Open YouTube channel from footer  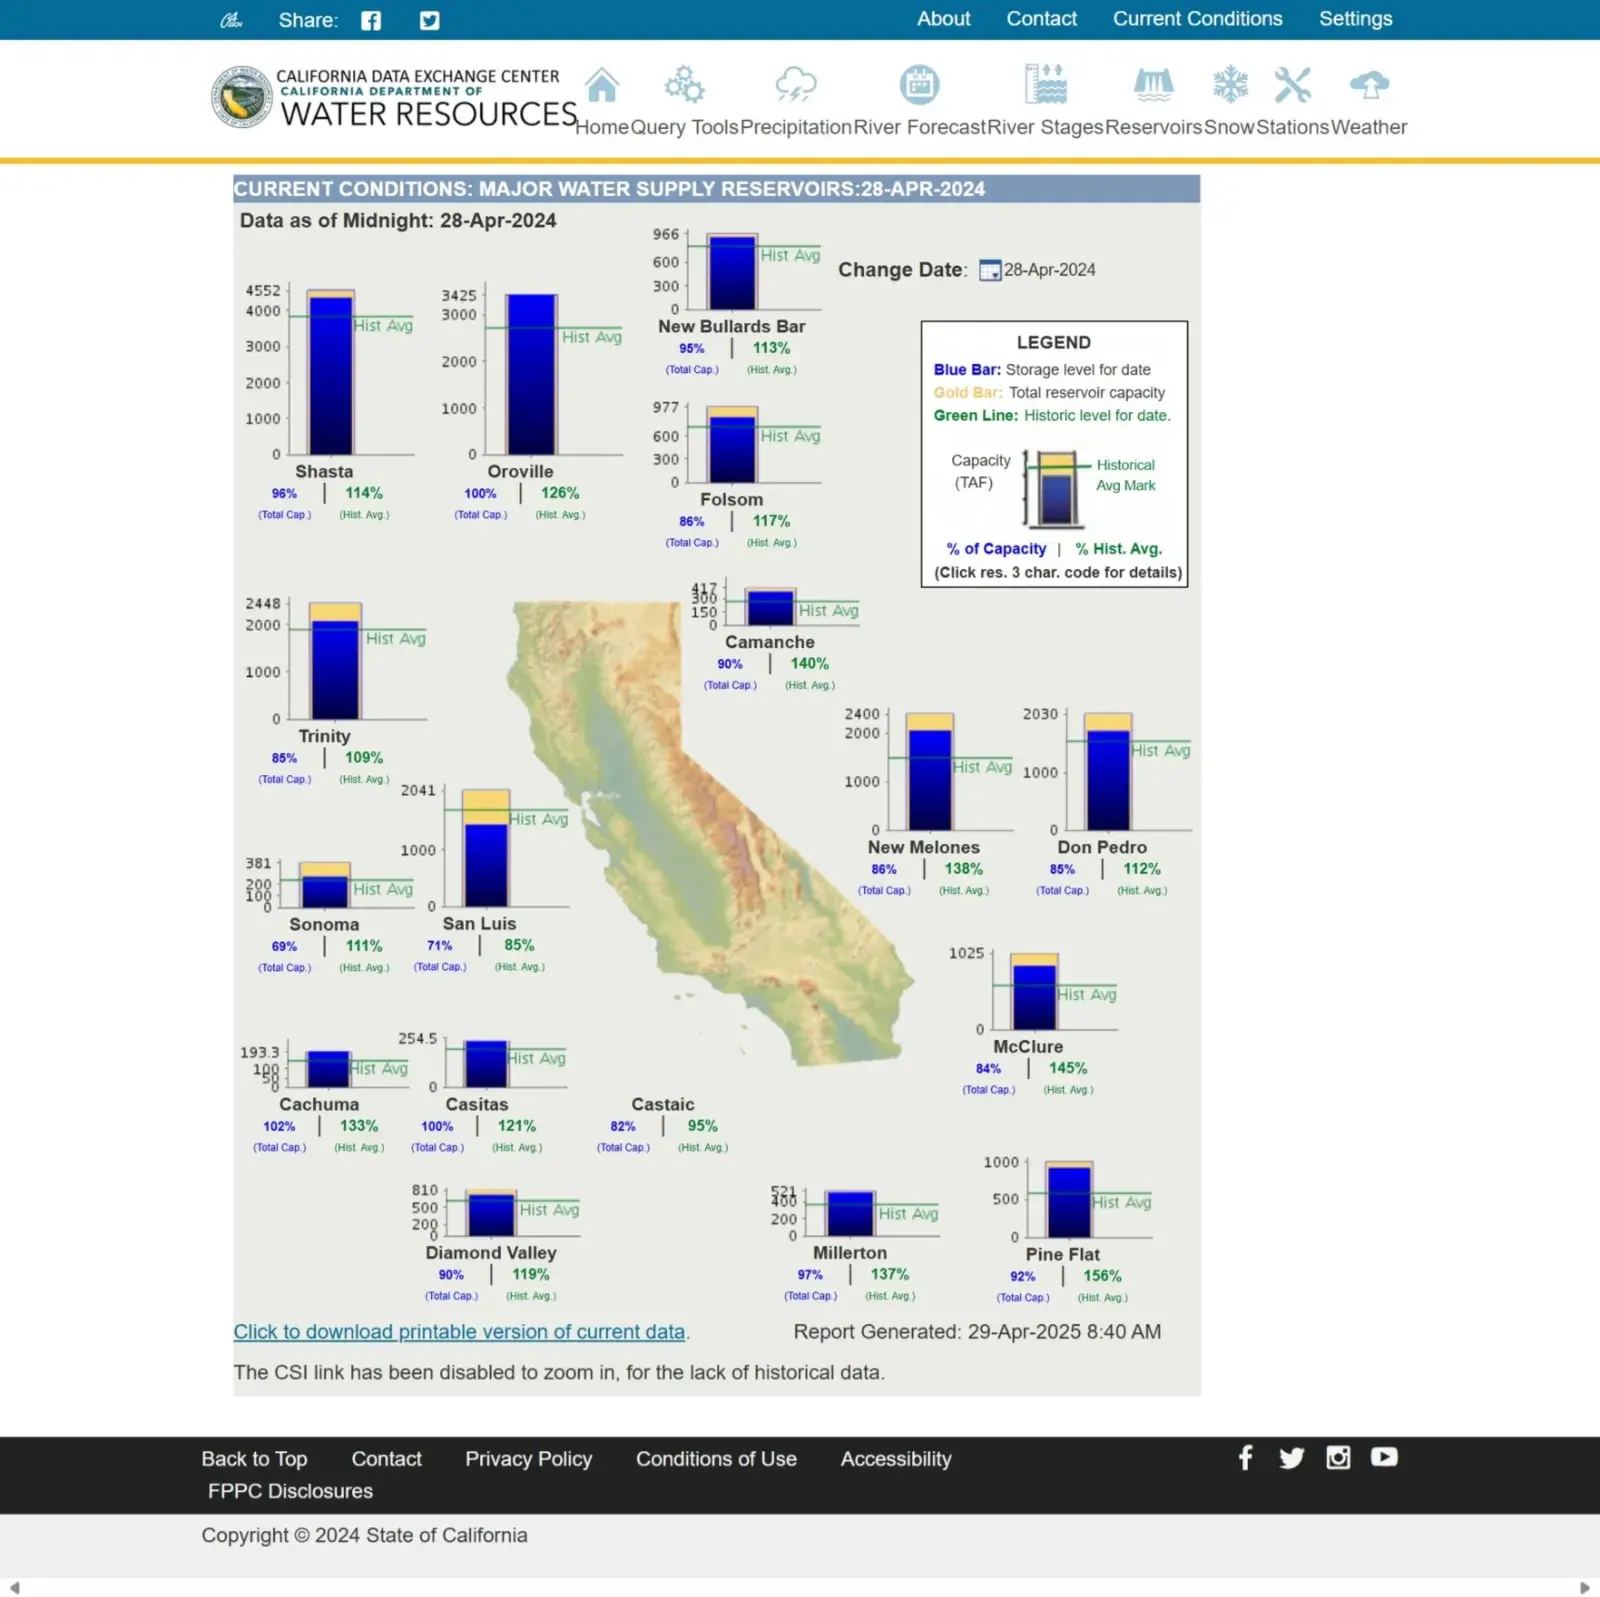(x=1383, y=1458)
